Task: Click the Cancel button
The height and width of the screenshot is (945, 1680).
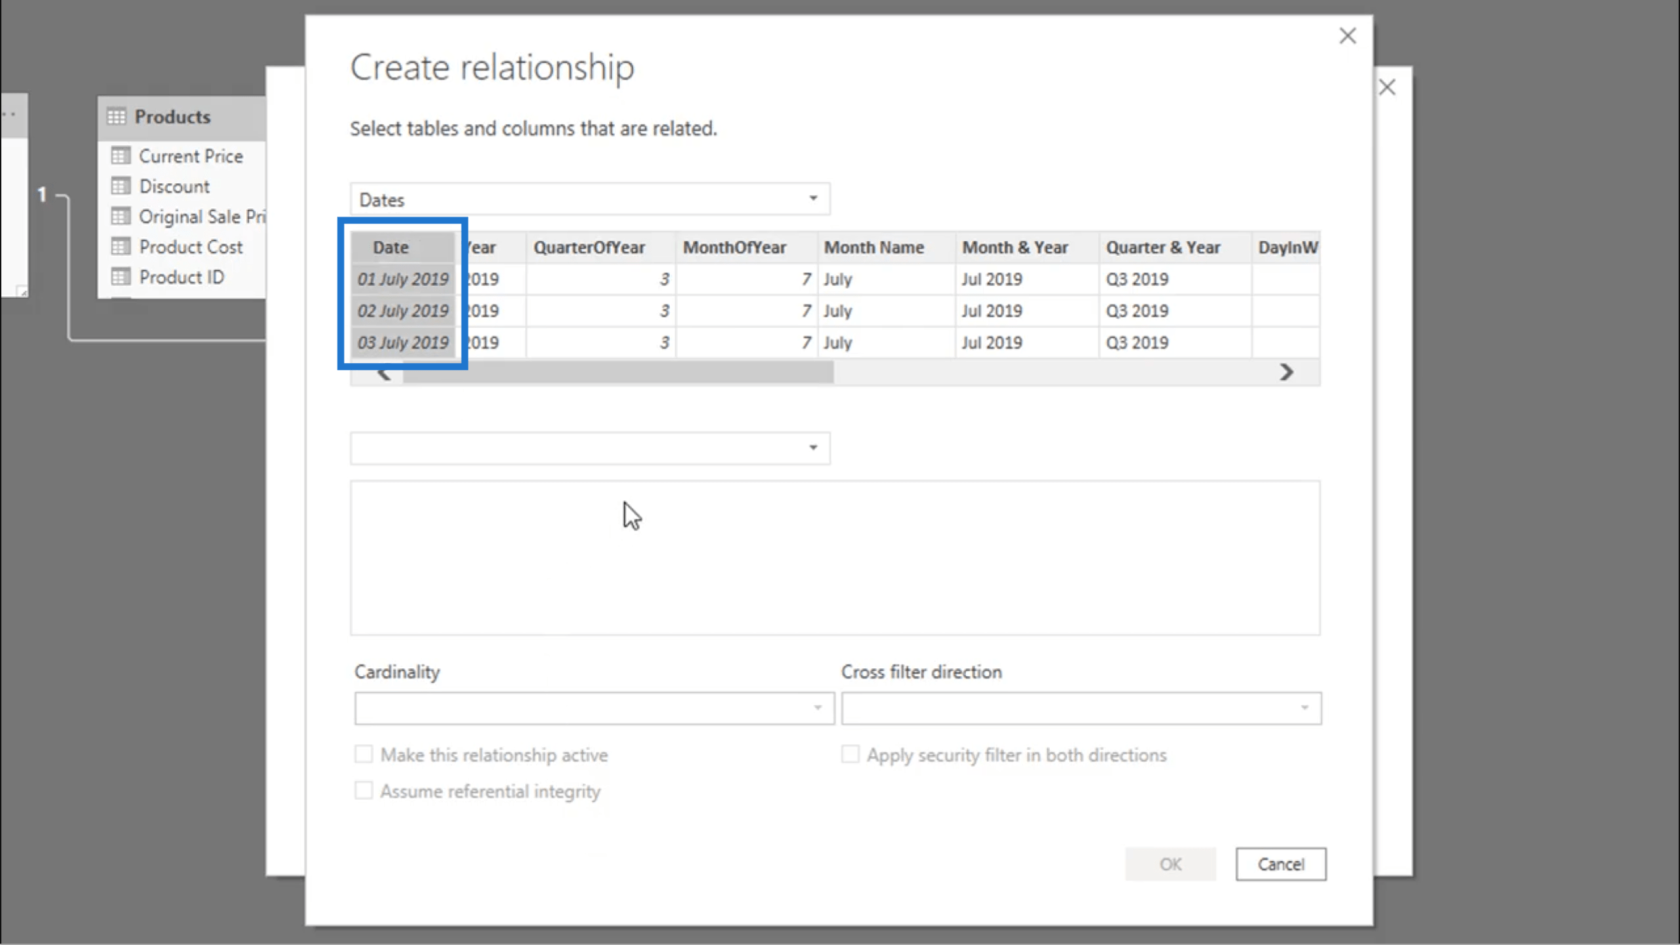Action: (x=1280, y=864)
